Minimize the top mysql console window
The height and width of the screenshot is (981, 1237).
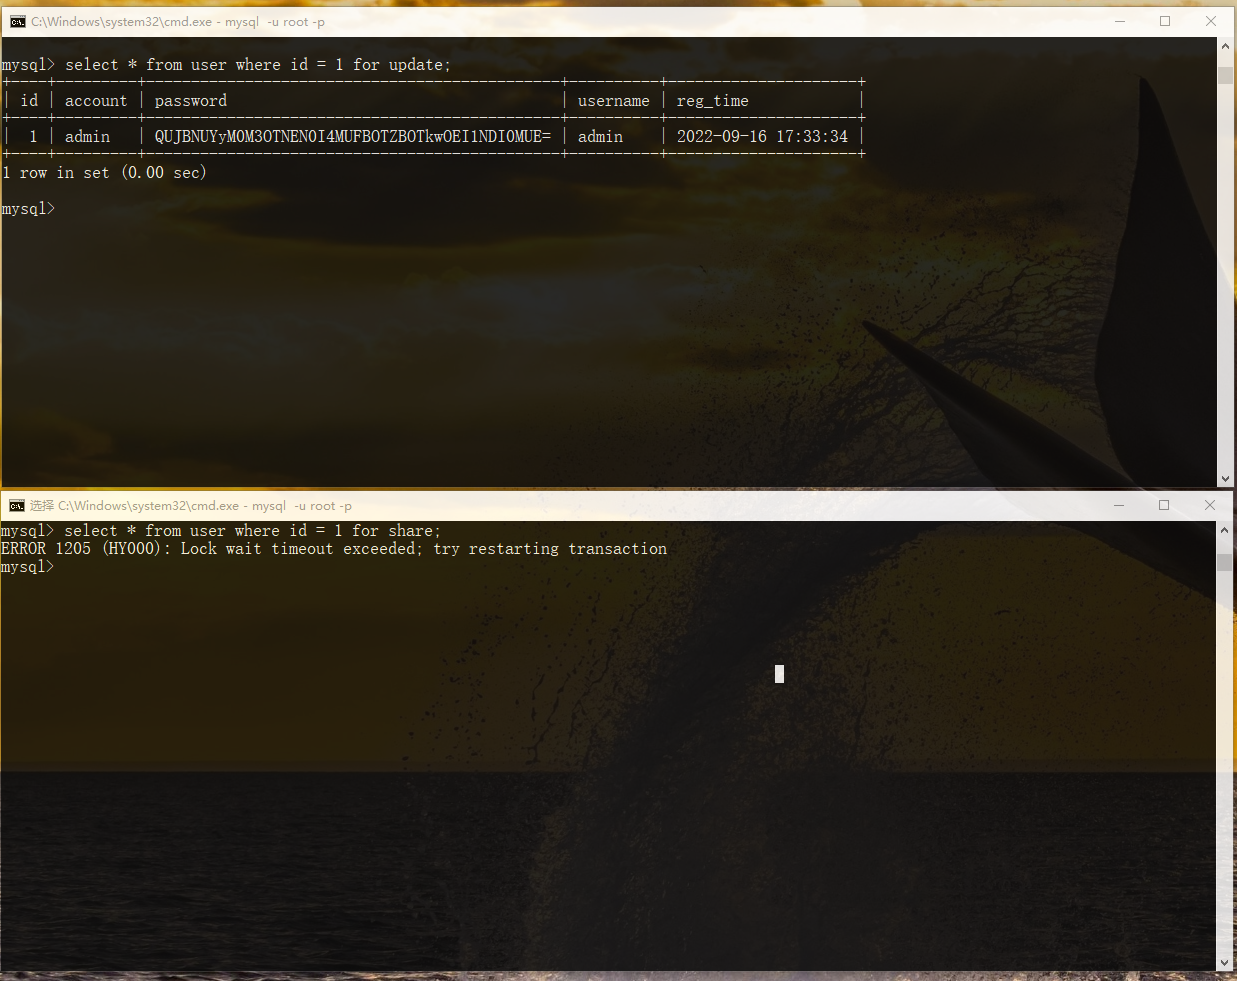[1120, 21]
